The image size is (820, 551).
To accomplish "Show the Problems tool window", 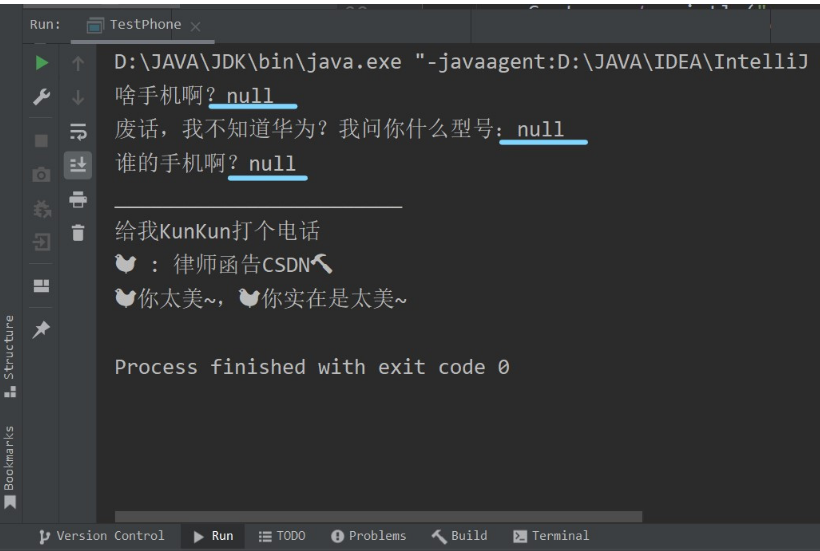I will [368, 536].
